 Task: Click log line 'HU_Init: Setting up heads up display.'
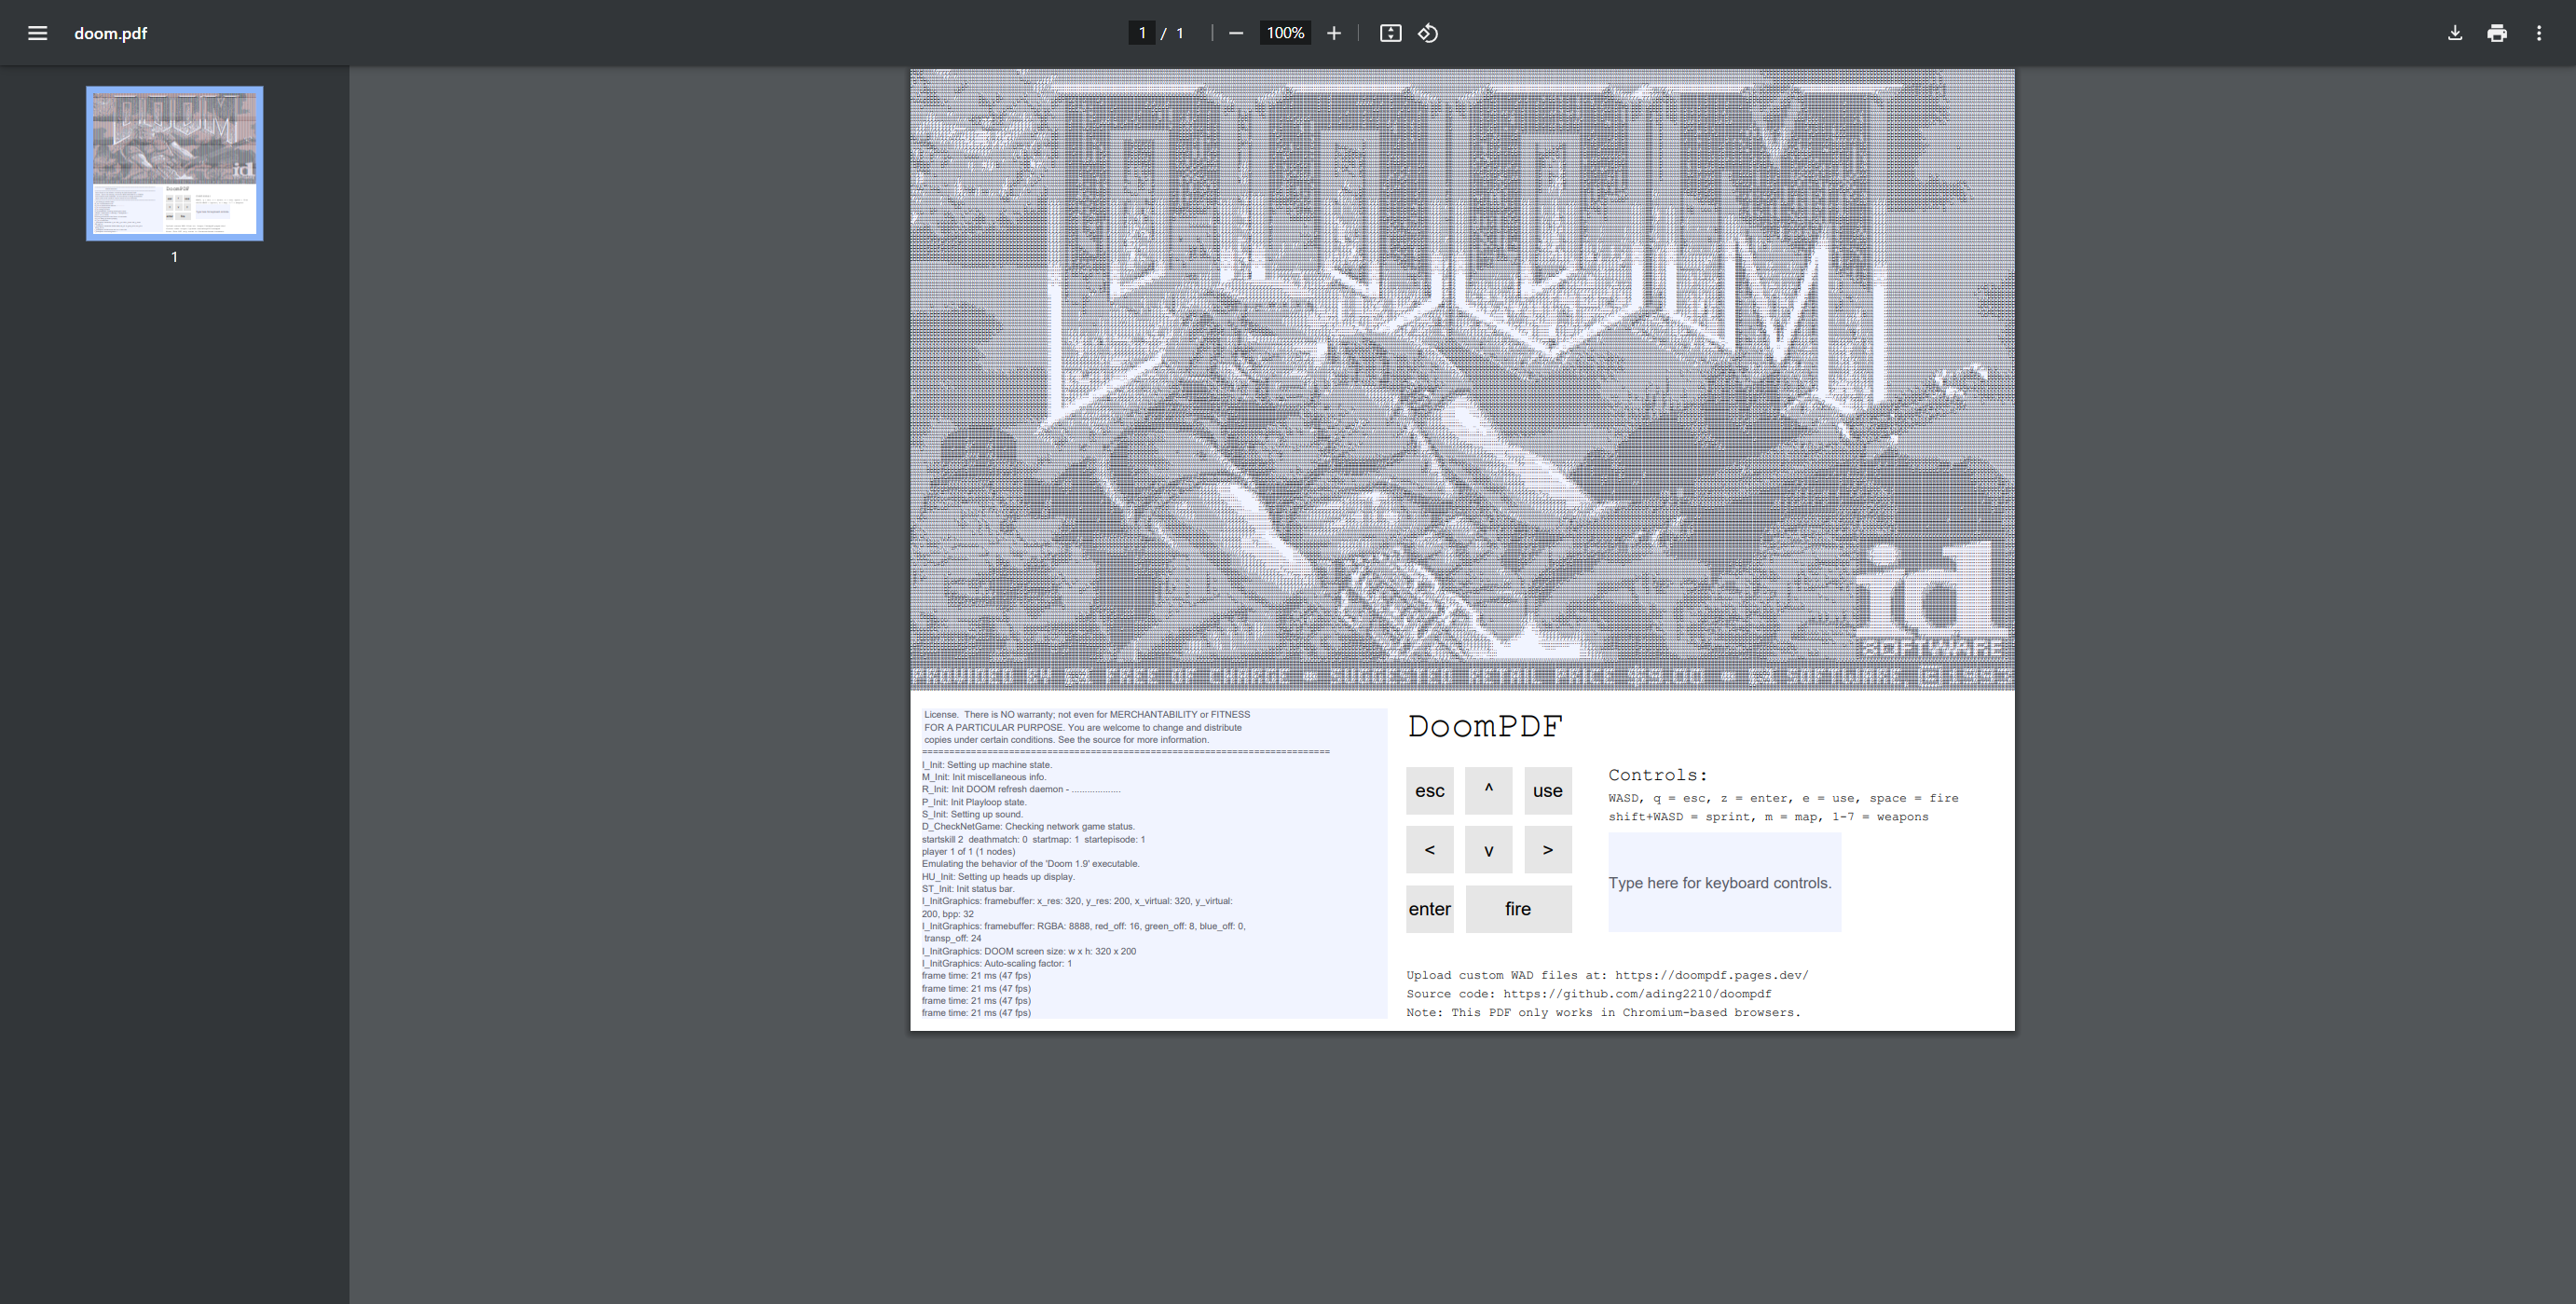pos(997,877)
